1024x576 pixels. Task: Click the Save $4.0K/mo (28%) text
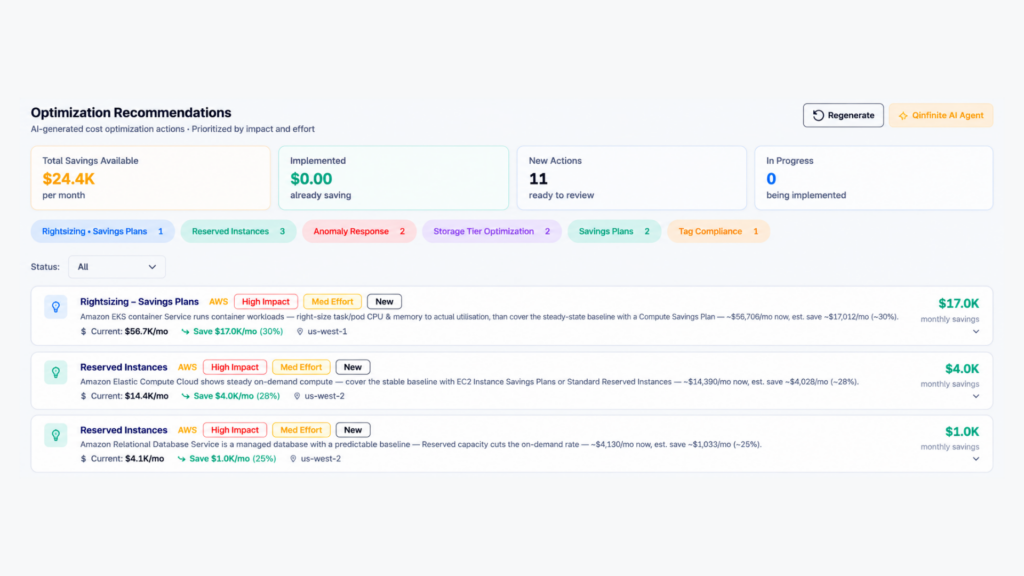point(236,396)
